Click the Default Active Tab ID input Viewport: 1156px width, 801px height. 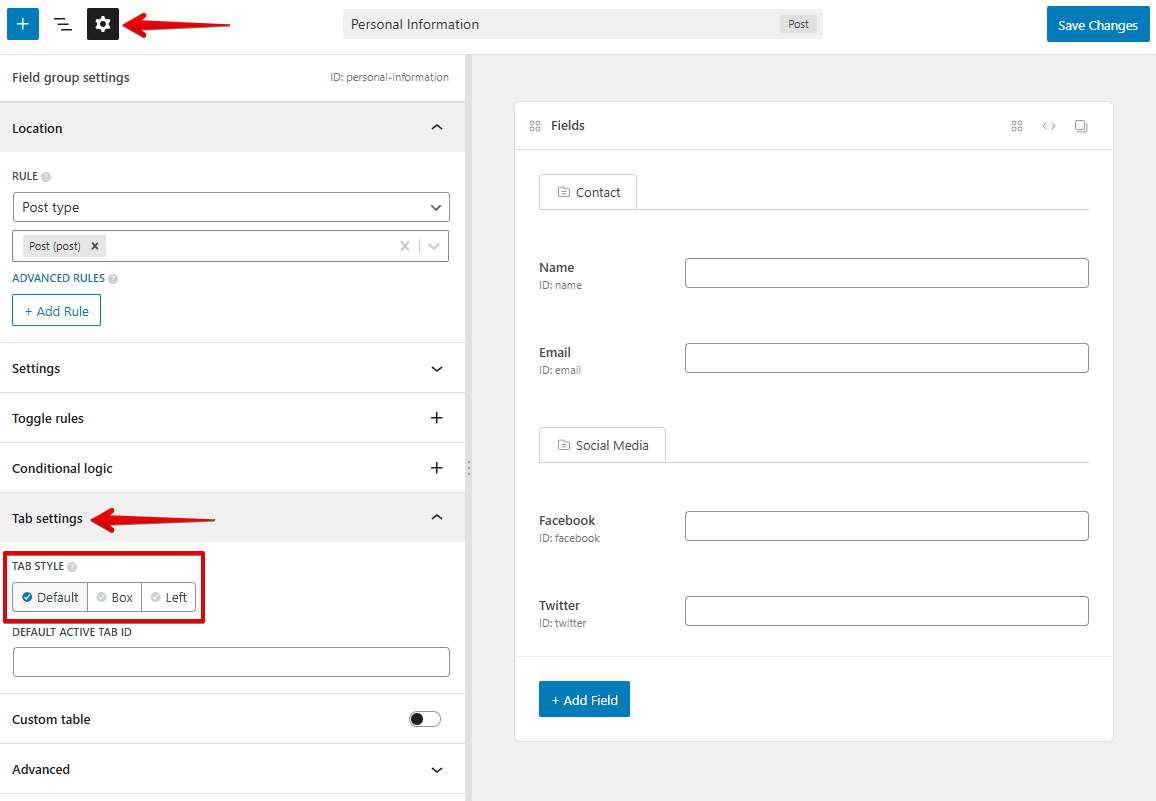tap(231, 662)
